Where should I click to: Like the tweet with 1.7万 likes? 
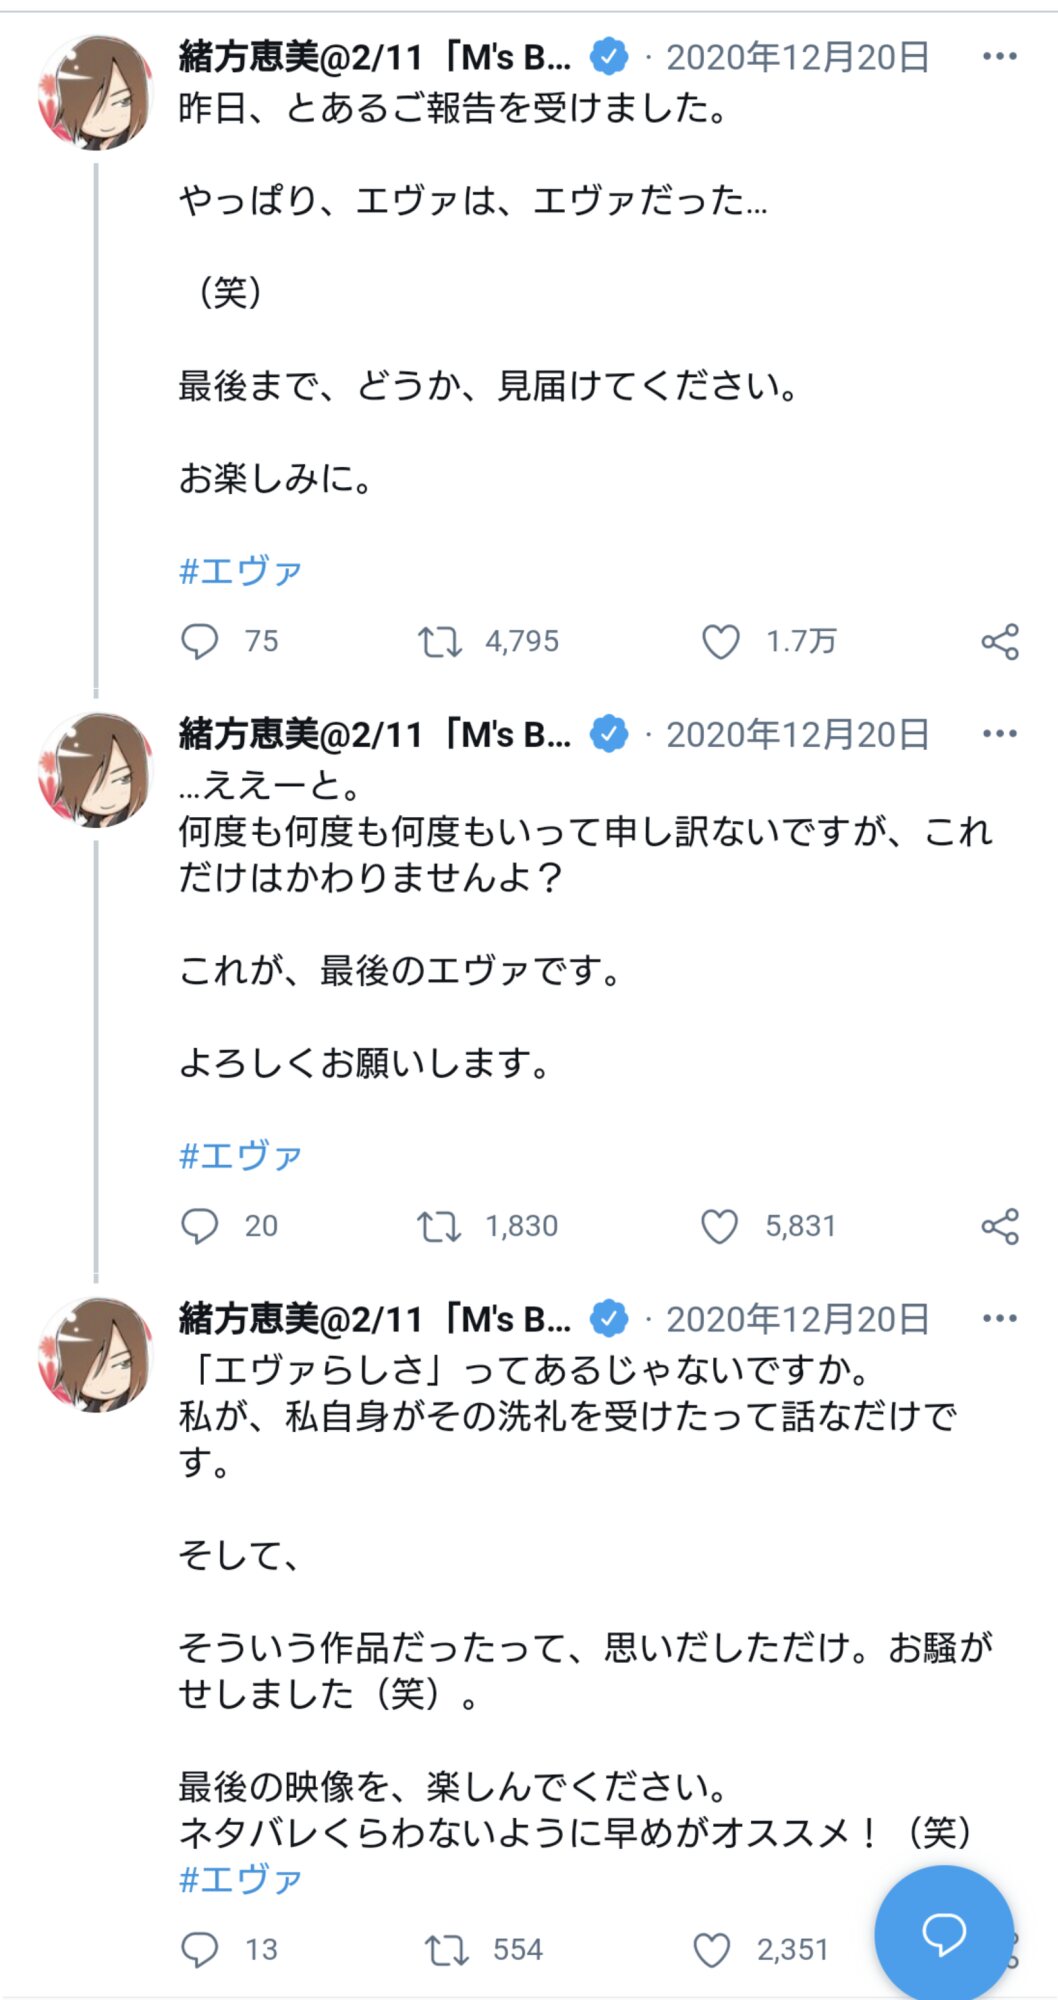coord(720,641)
